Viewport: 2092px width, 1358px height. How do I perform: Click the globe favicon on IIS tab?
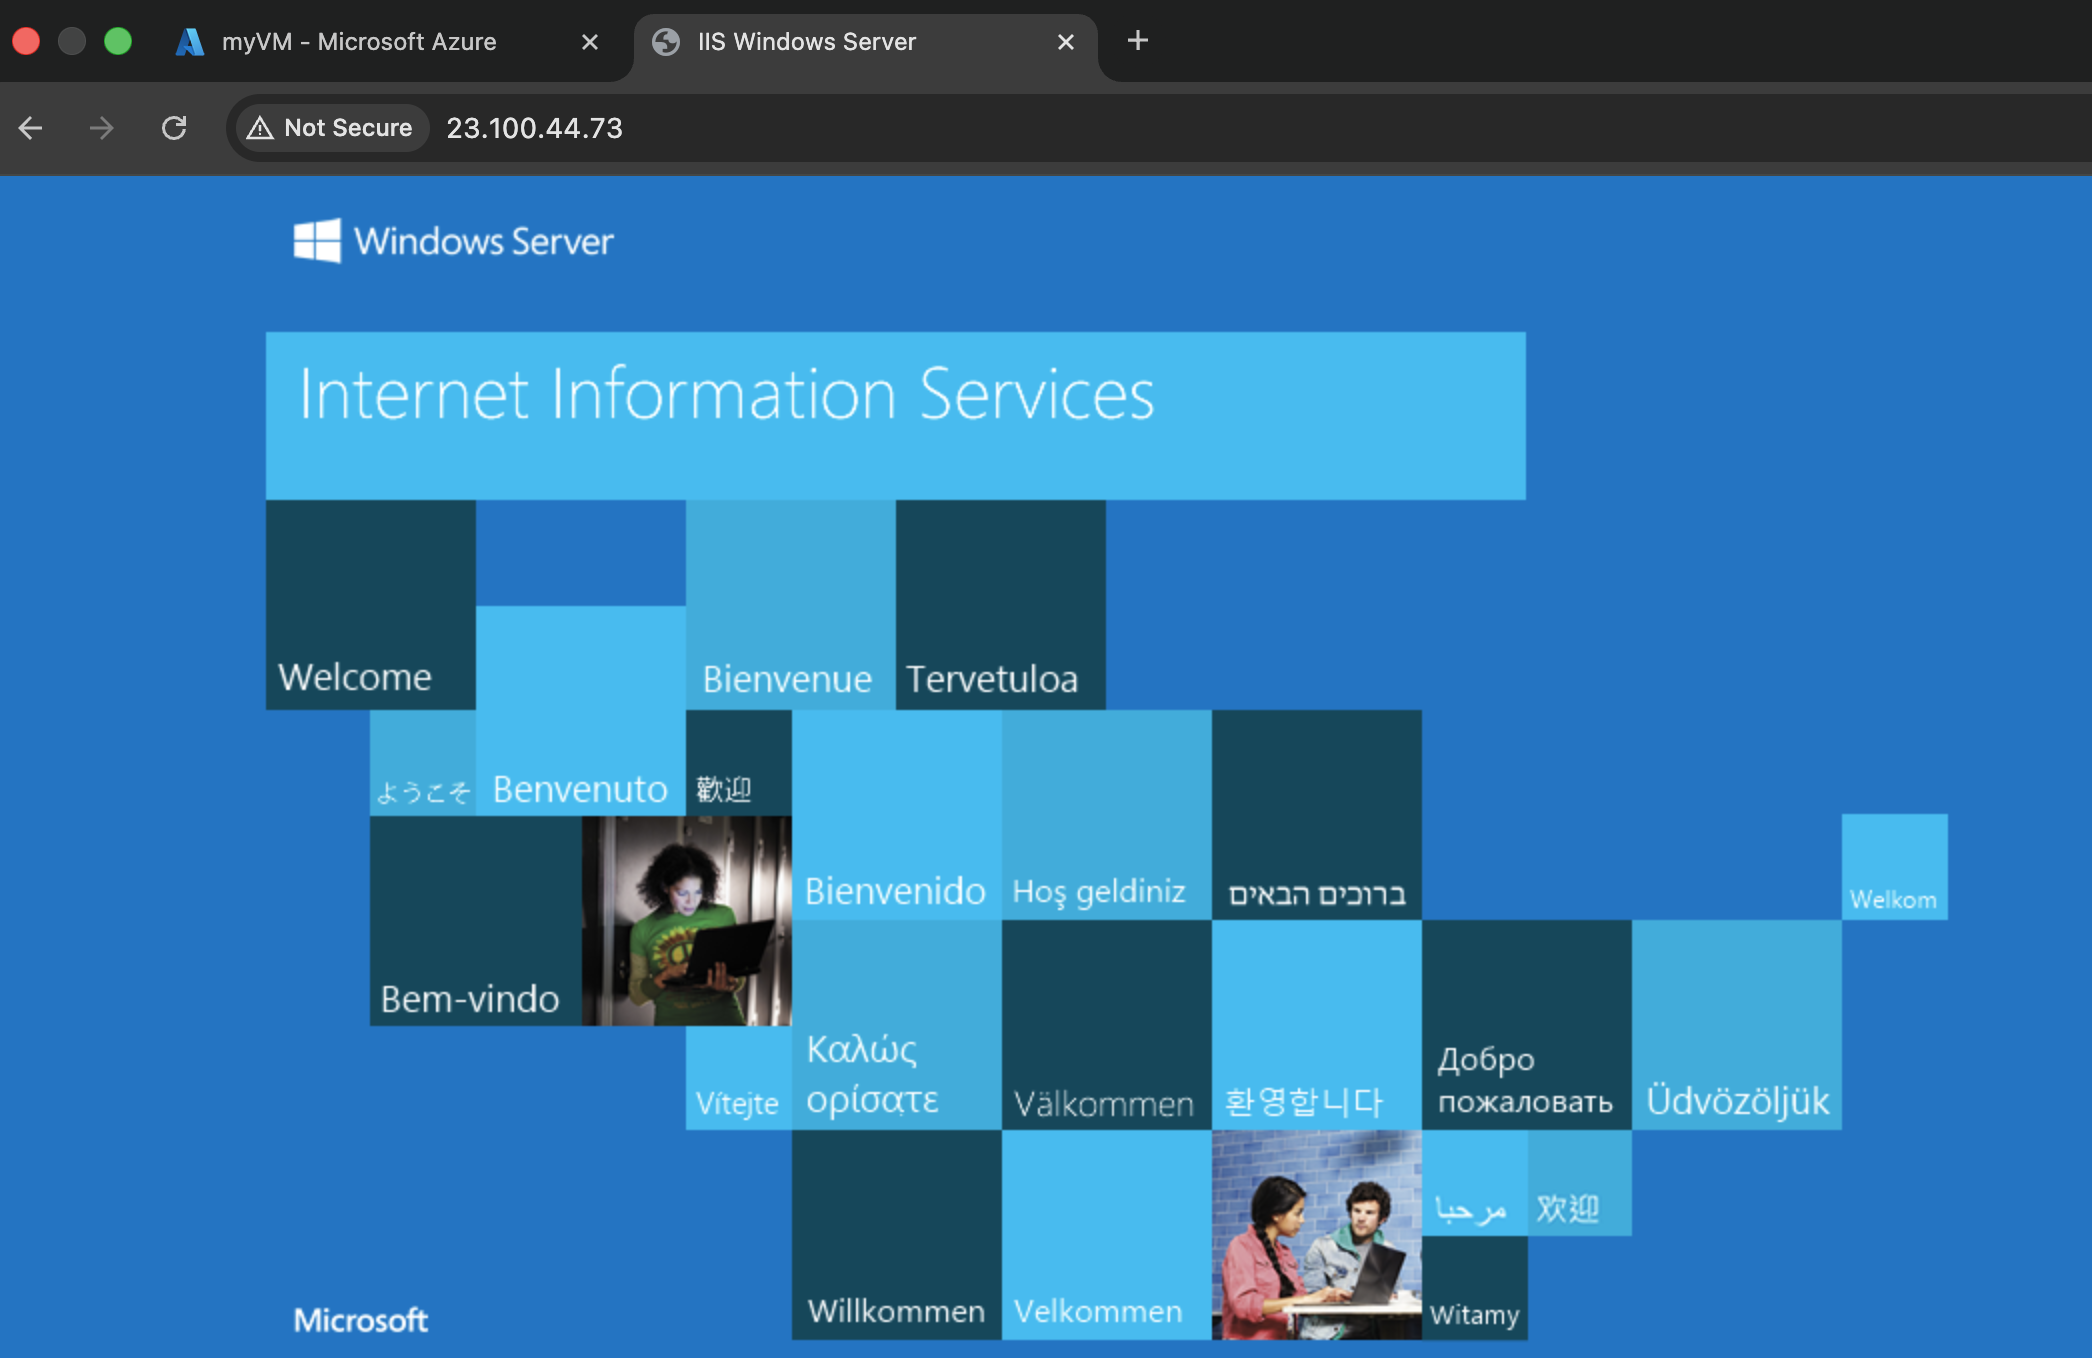666,42
